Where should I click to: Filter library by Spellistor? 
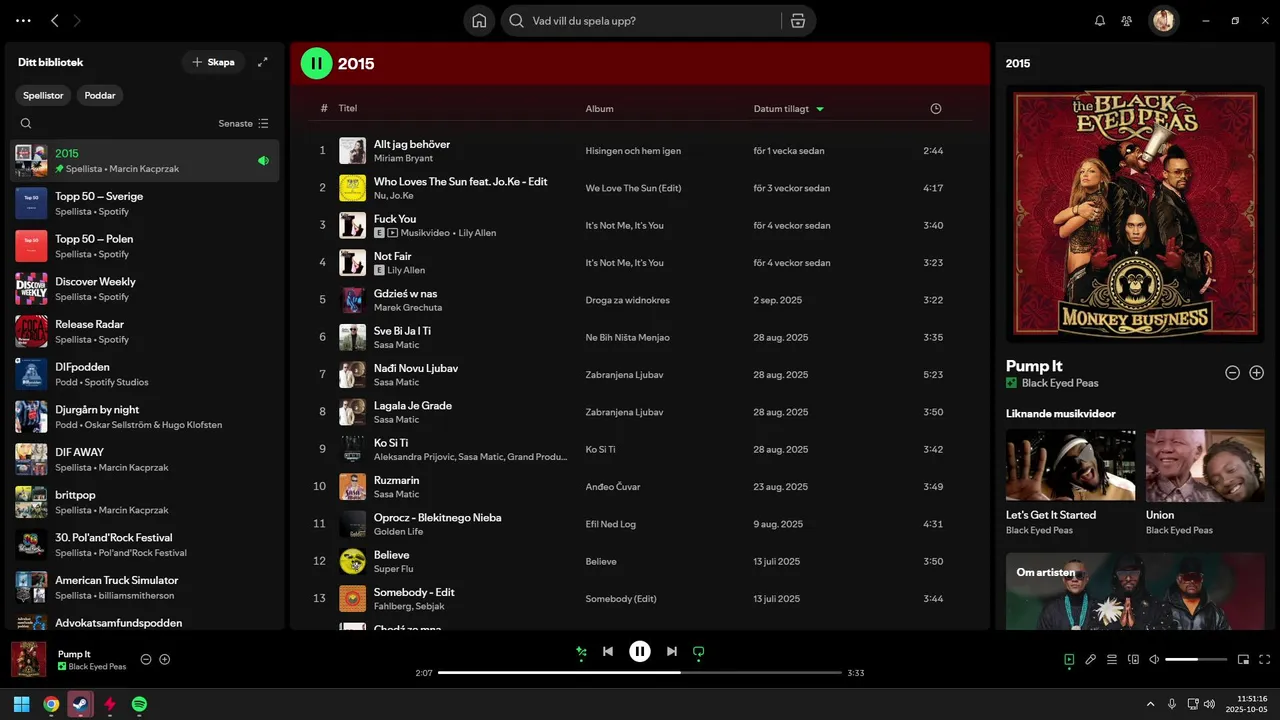pos(44,95)
